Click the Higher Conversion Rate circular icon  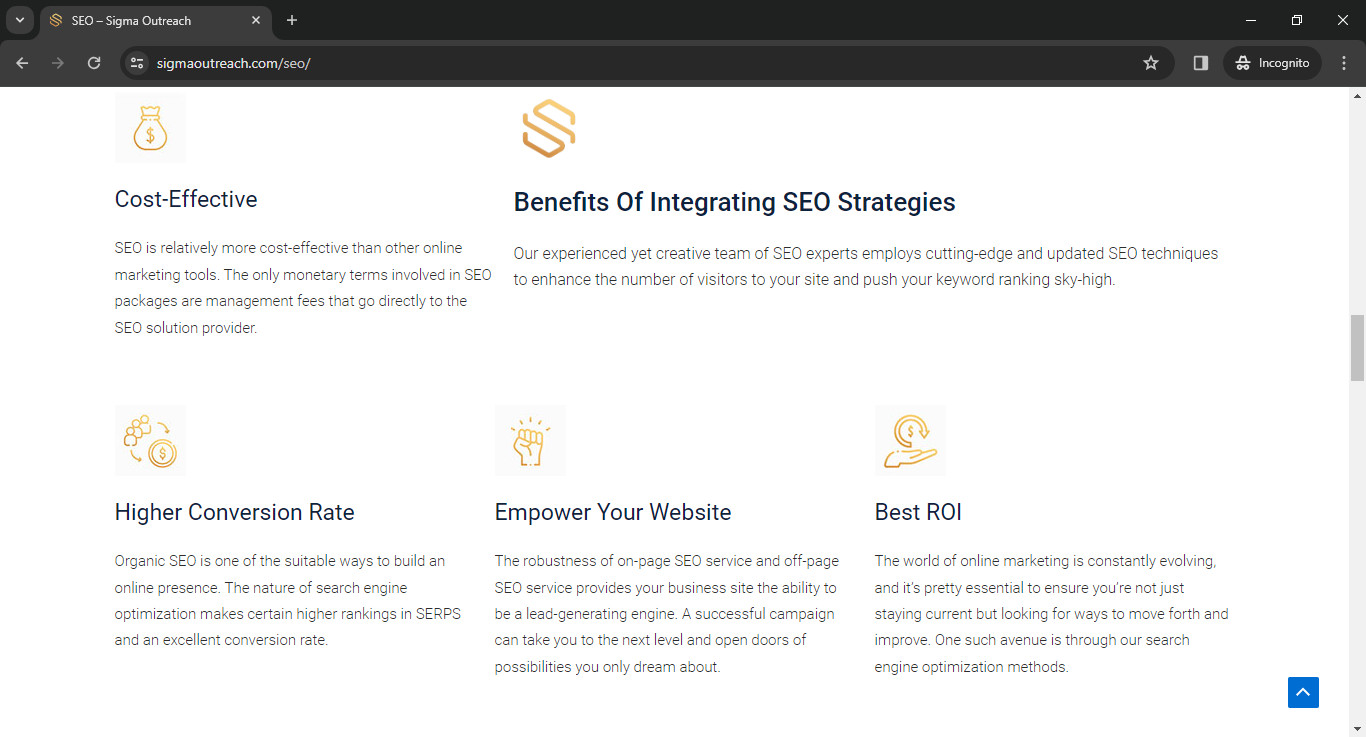tap(150, 440)
